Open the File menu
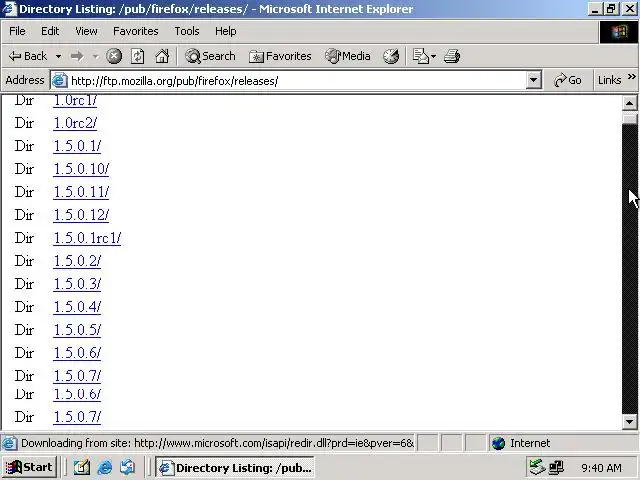 (x=17, y=31)
